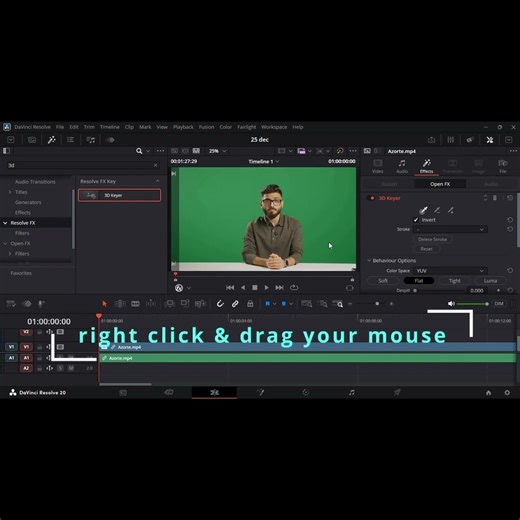Select the Soft behaviour option
Screen dimensions: 520x520
tap(383, 281)
